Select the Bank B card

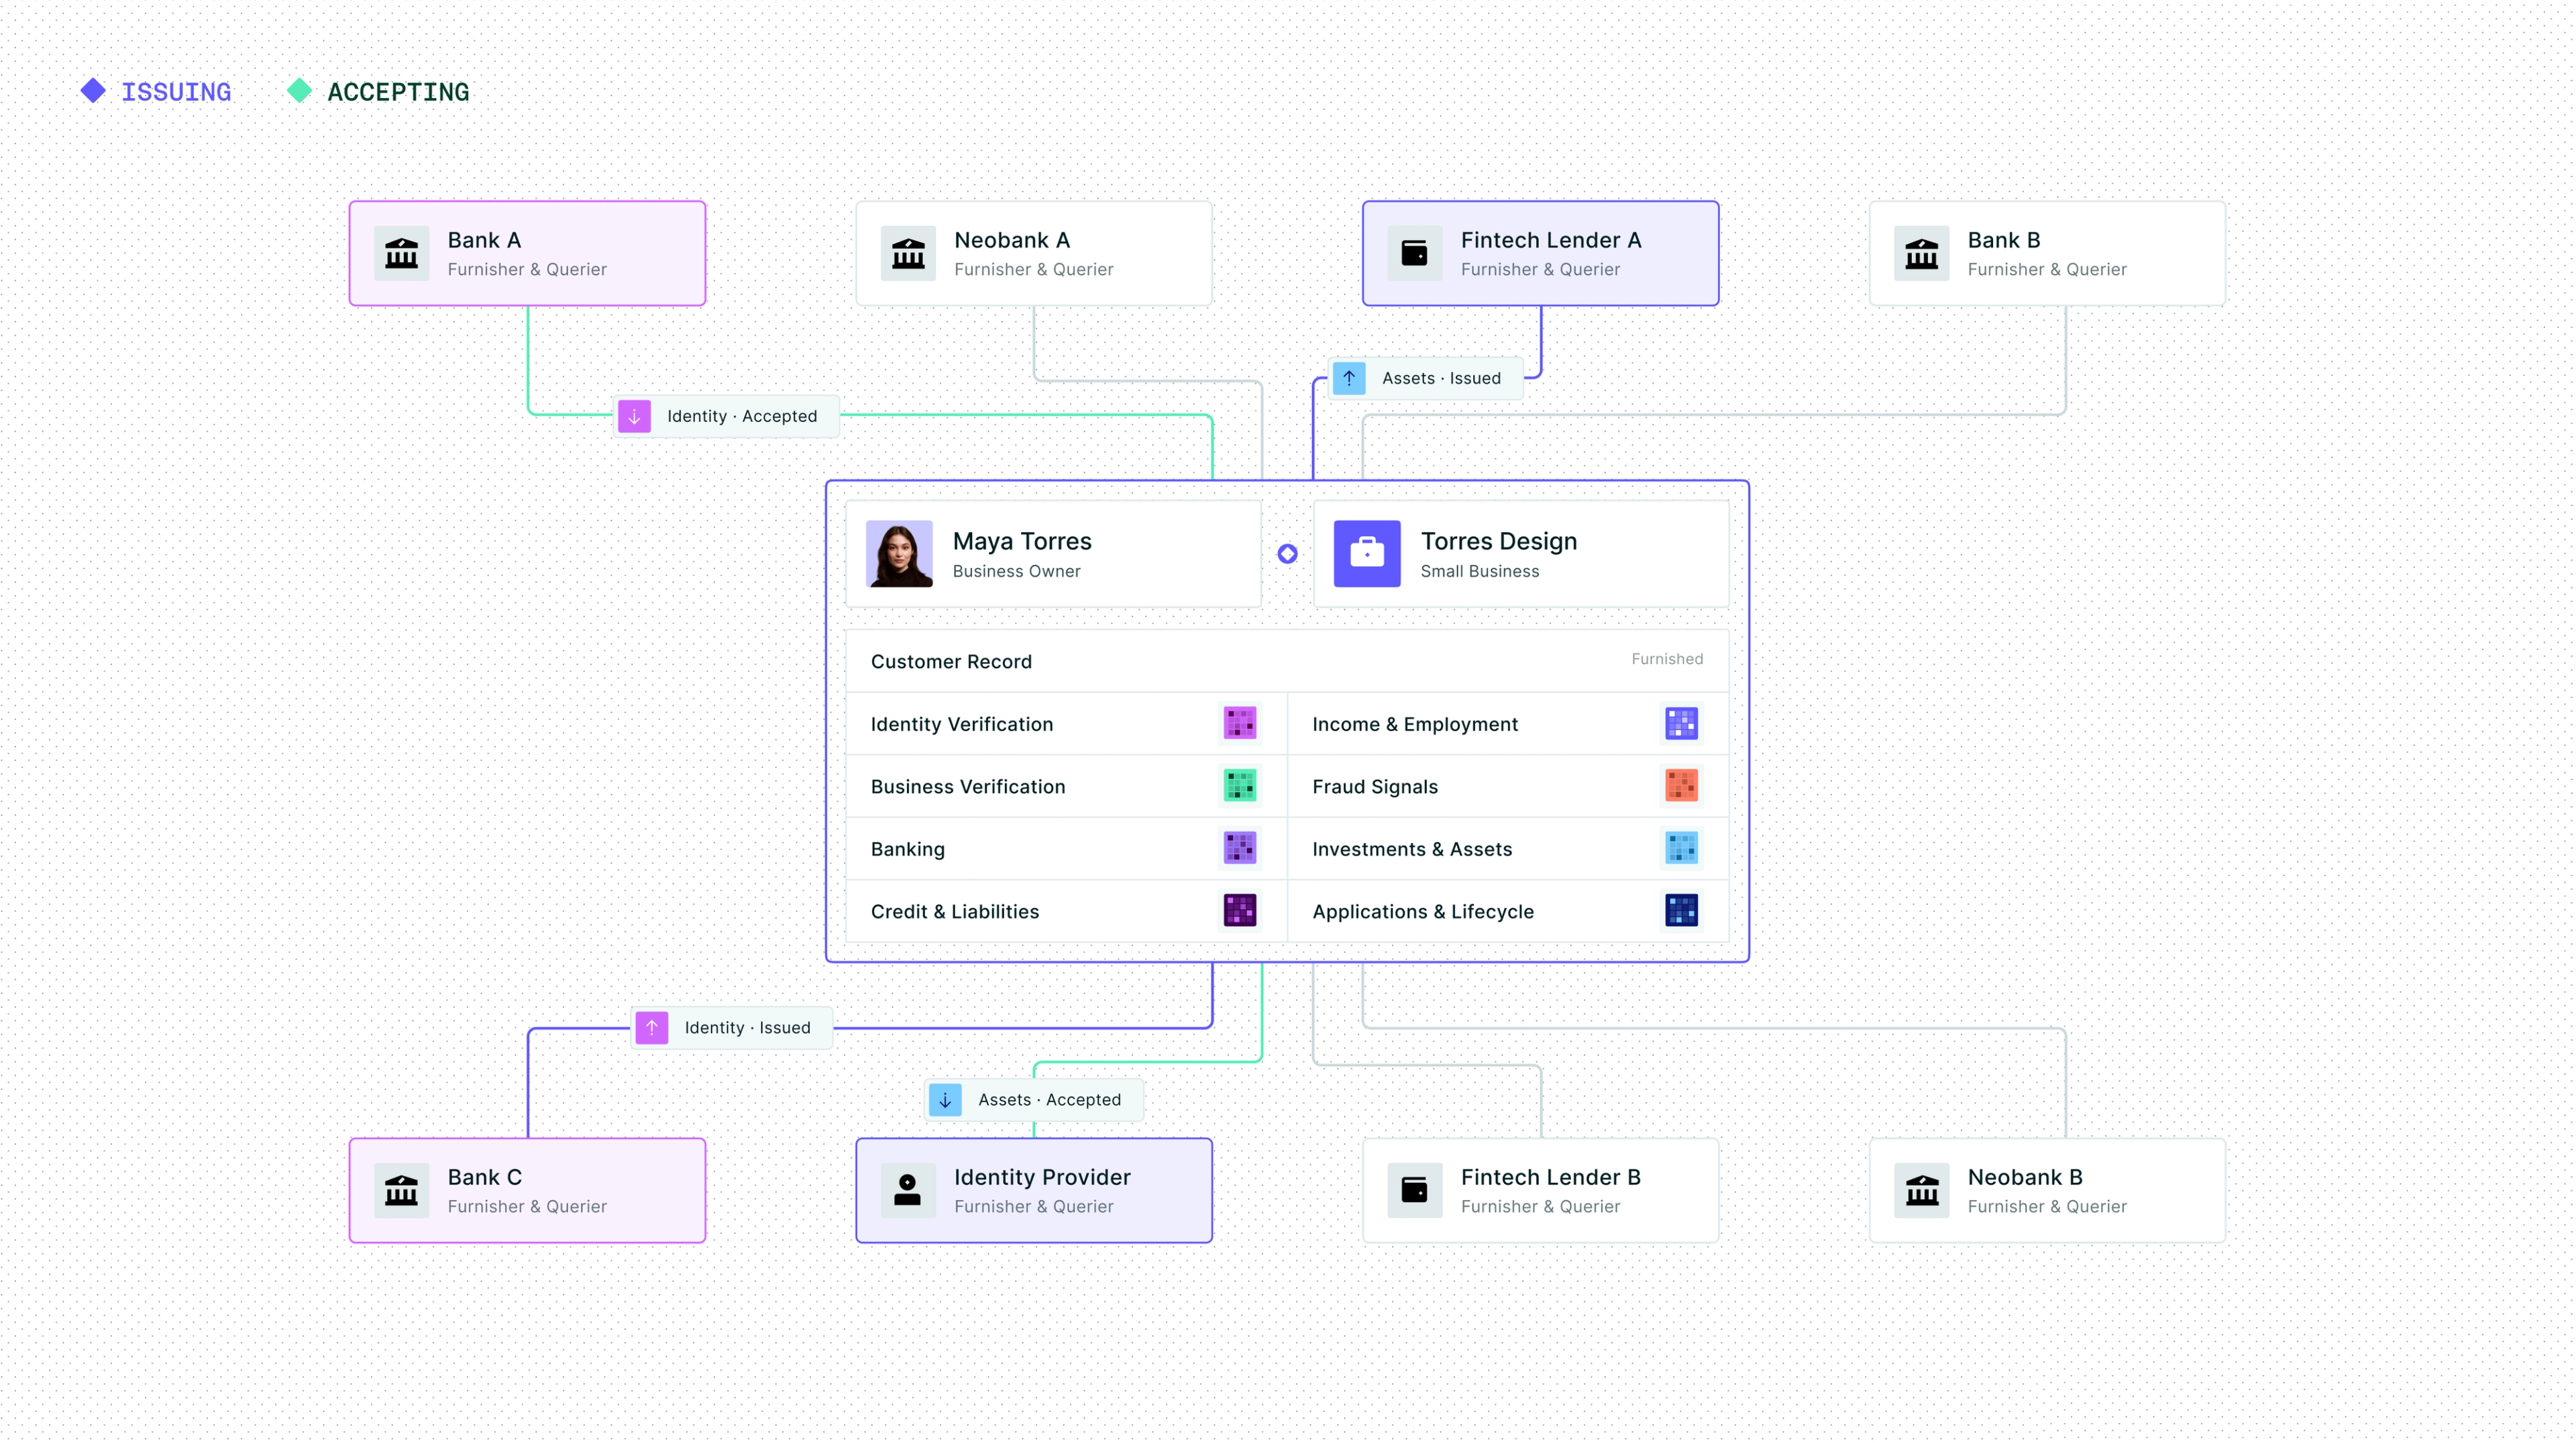tap(2047, 253)
